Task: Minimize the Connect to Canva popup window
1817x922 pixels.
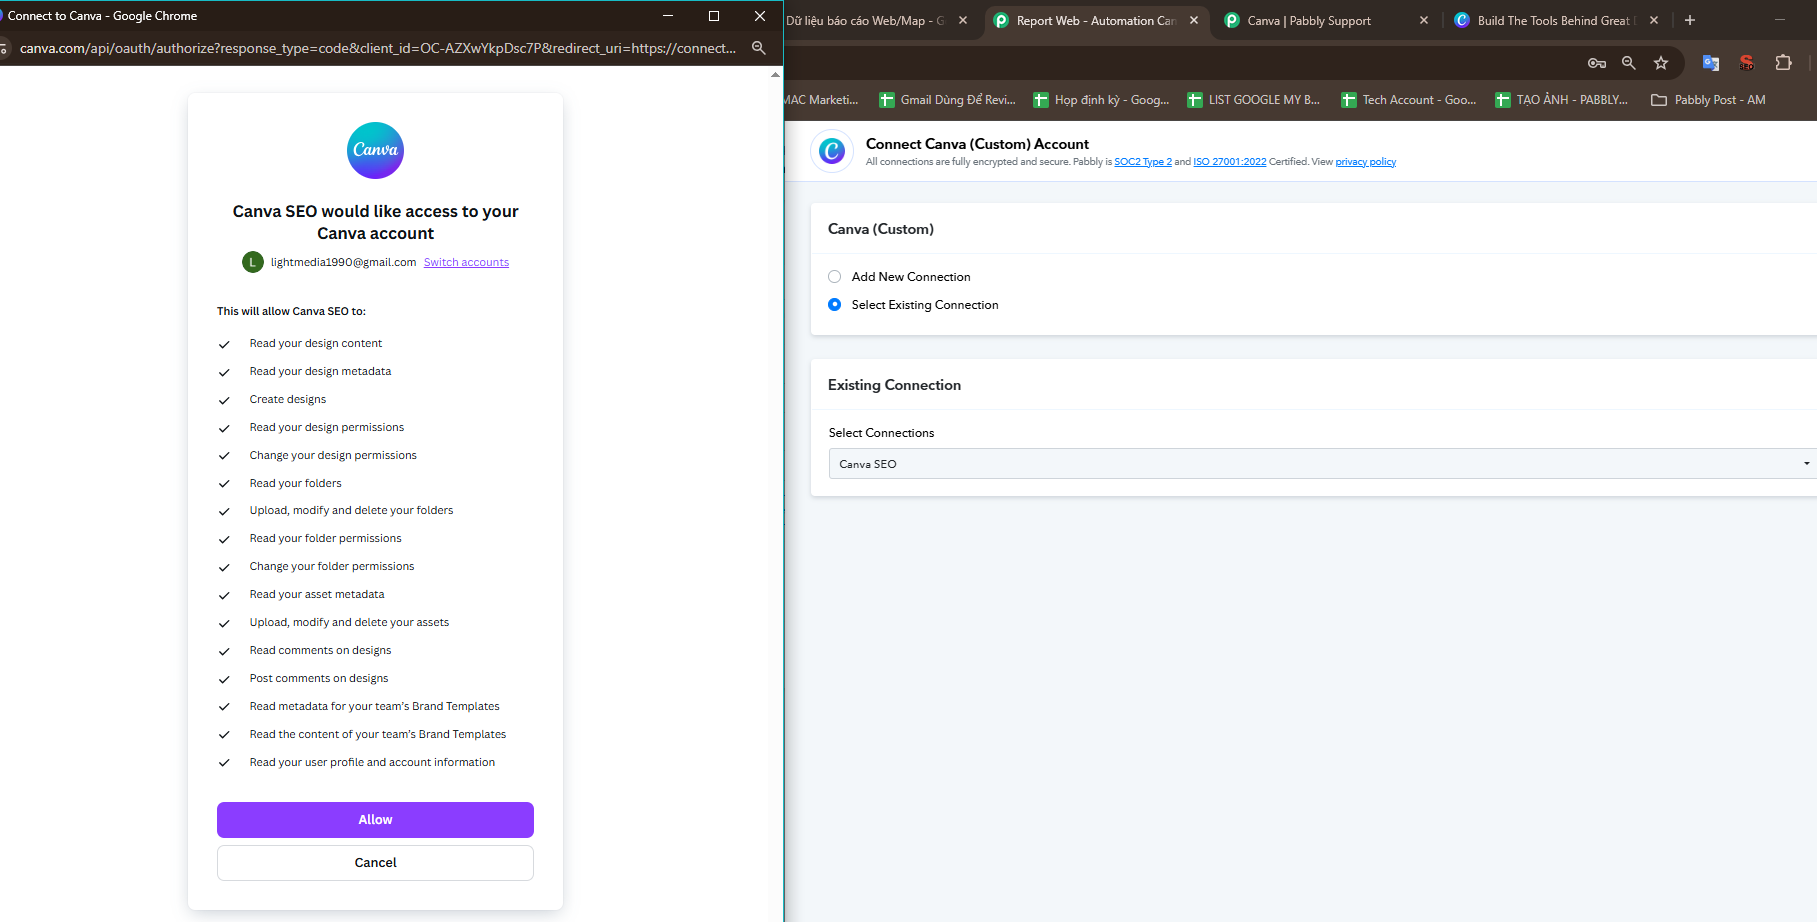Action: click(x=668, y=16)
